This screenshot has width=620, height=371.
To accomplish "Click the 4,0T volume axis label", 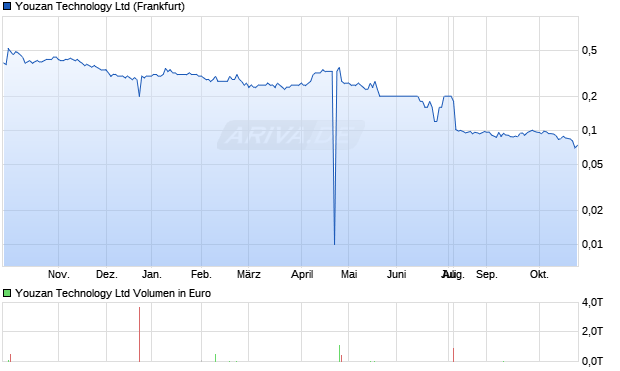I will point(592,303).
